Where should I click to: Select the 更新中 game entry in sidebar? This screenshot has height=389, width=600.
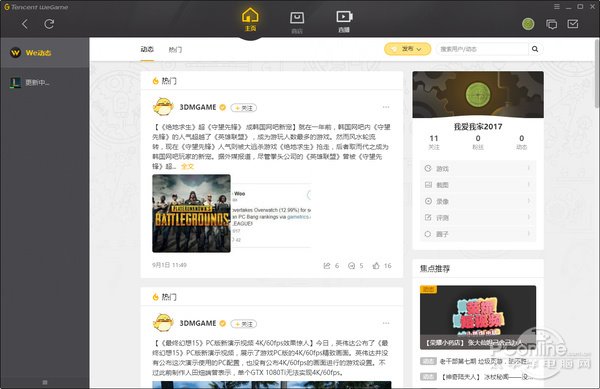(45, 82)
